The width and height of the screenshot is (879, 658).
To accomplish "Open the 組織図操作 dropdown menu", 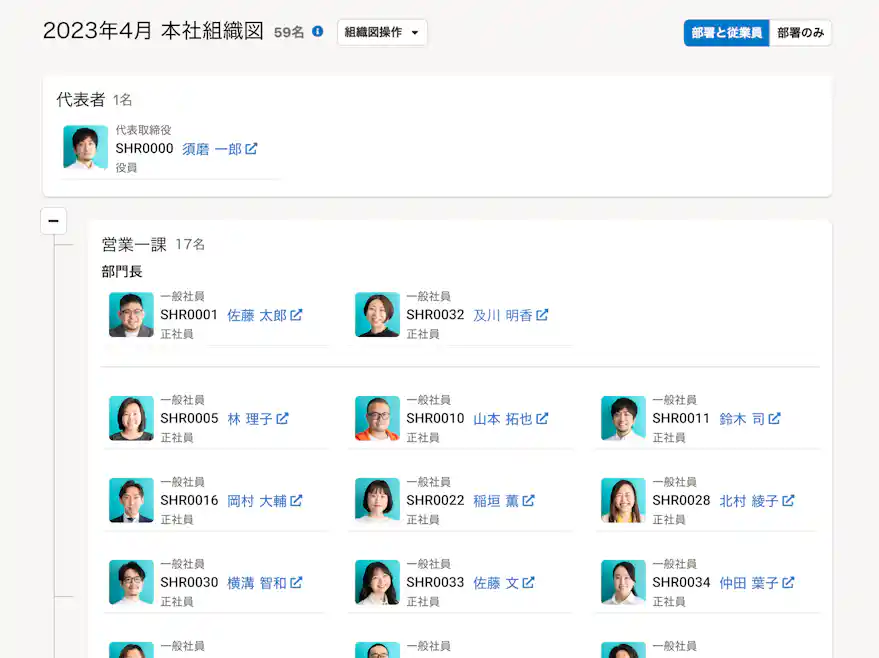I will pyautogui.click(x=382, y=33).
